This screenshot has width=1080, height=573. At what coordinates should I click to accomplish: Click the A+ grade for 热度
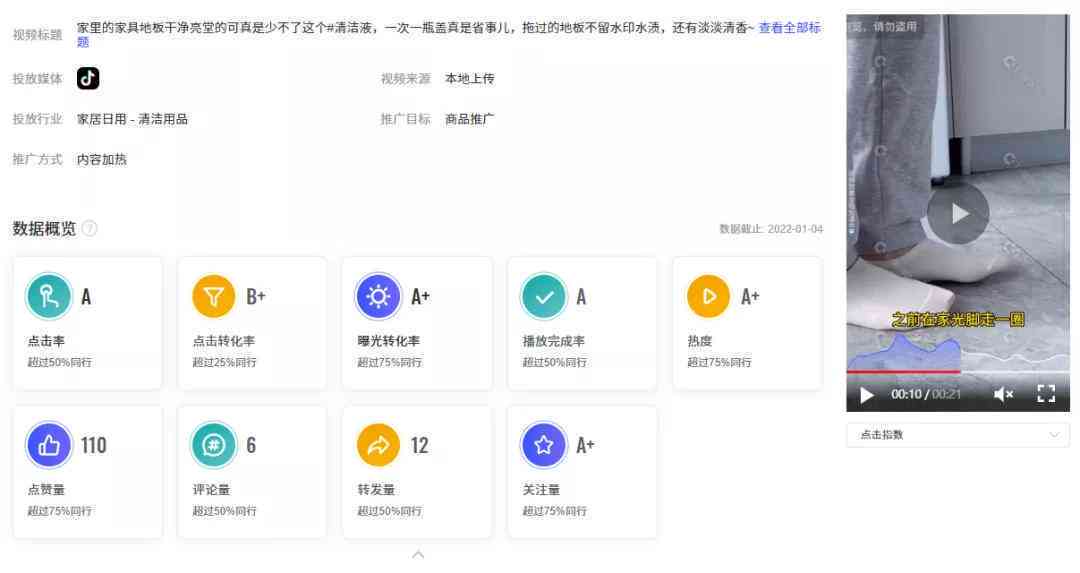pos(750,297)
